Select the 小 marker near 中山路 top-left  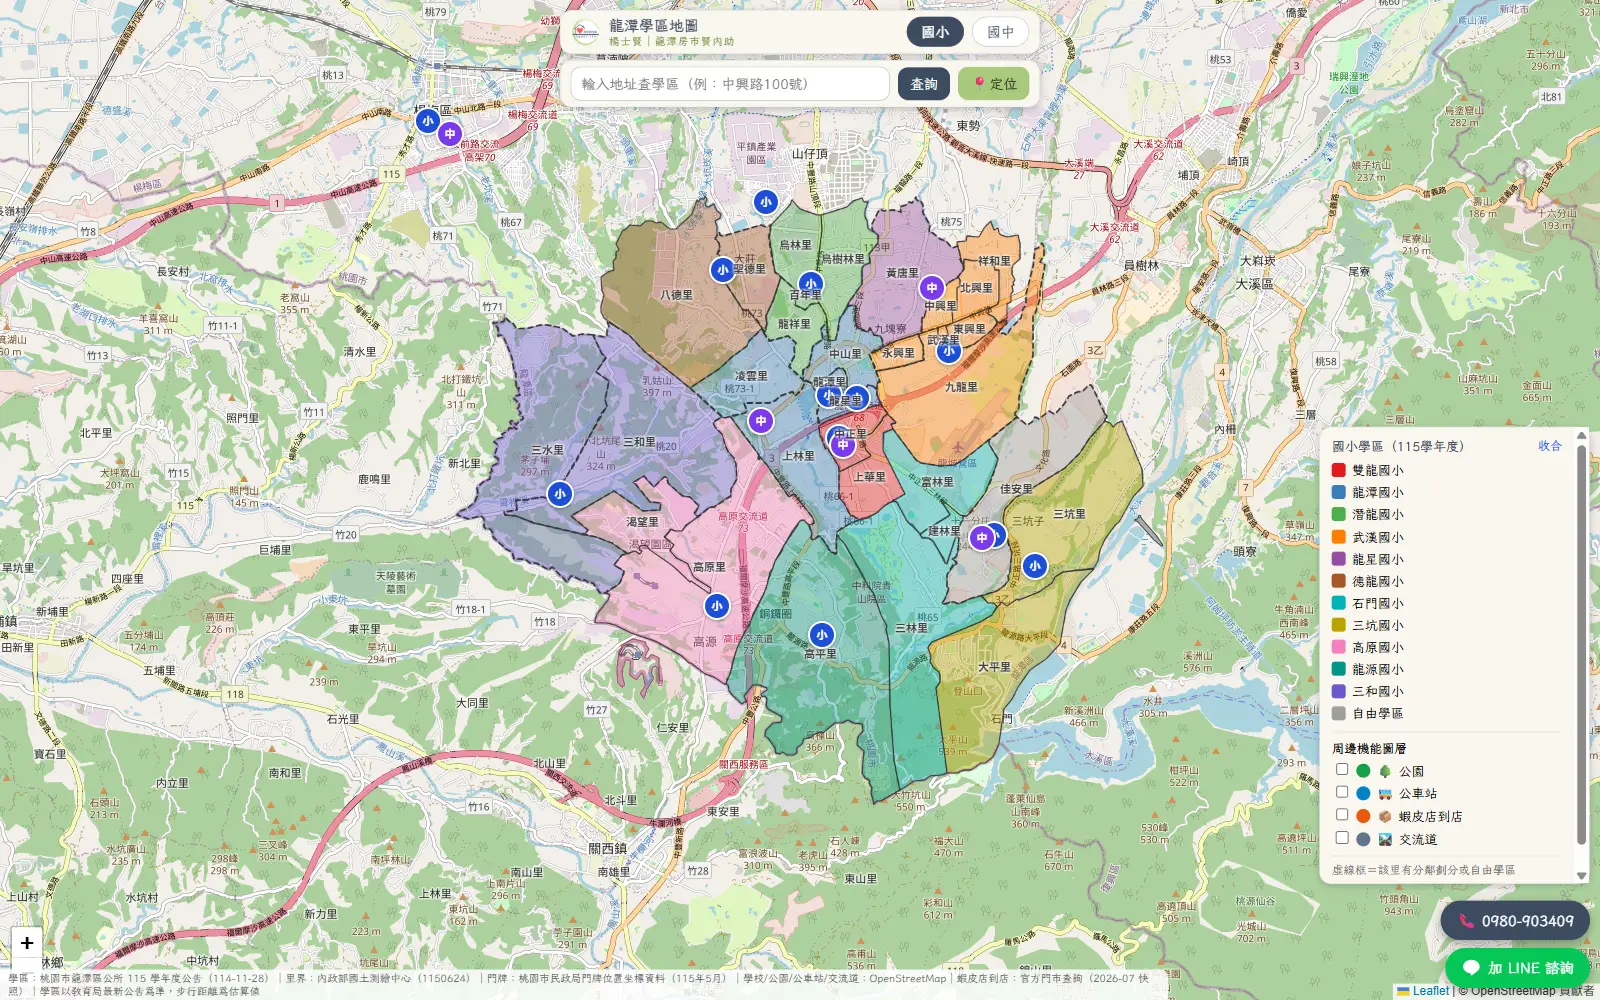pos(428,121)
